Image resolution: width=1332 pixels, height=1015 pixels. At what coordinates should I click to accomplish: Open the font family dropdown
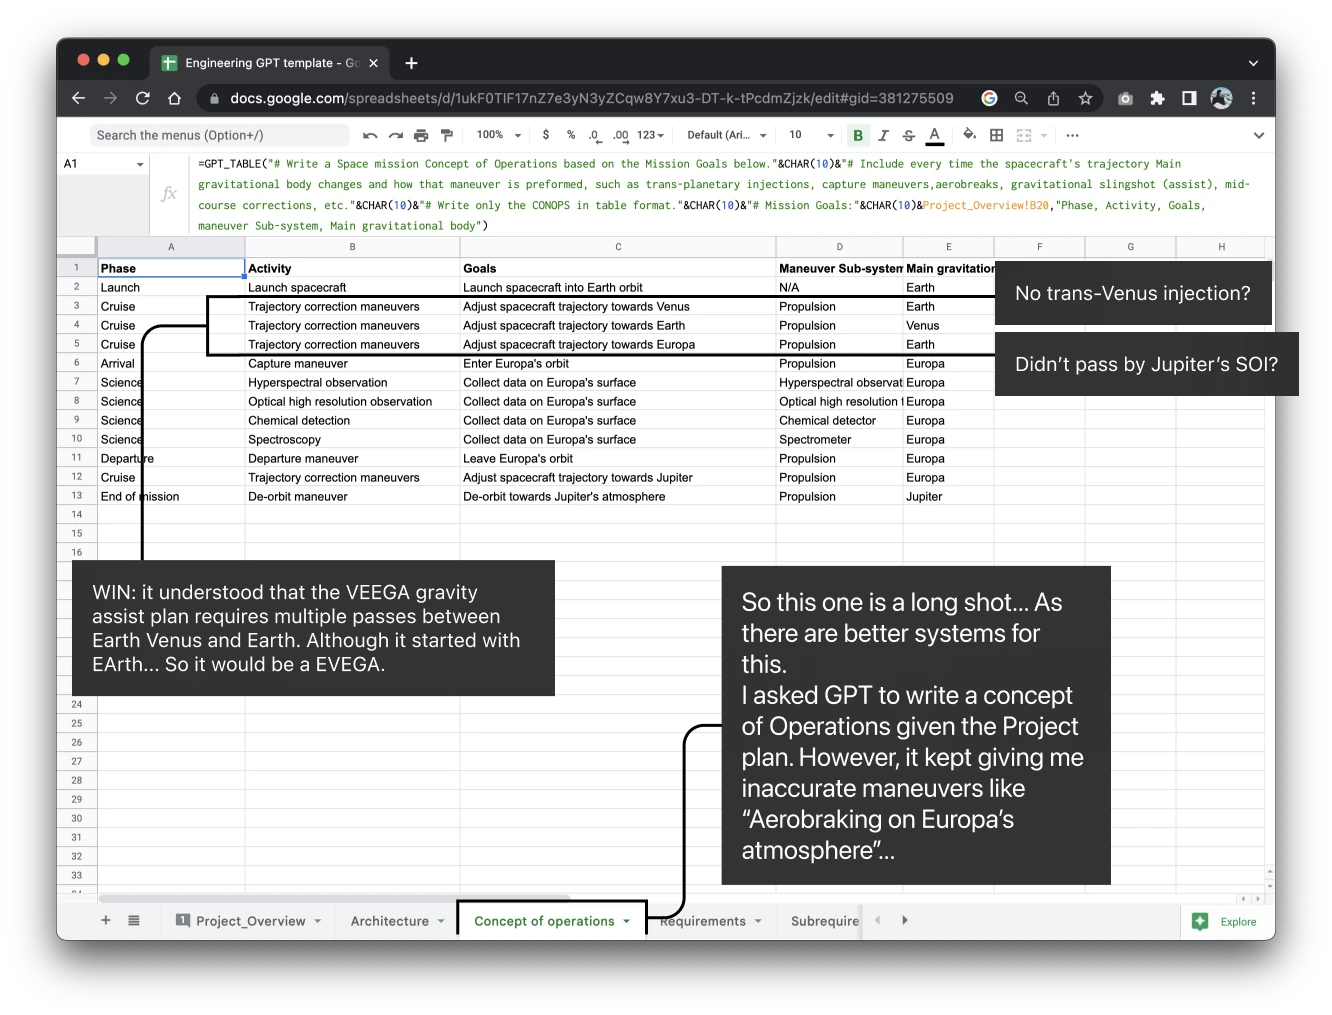tap(727, 135)
